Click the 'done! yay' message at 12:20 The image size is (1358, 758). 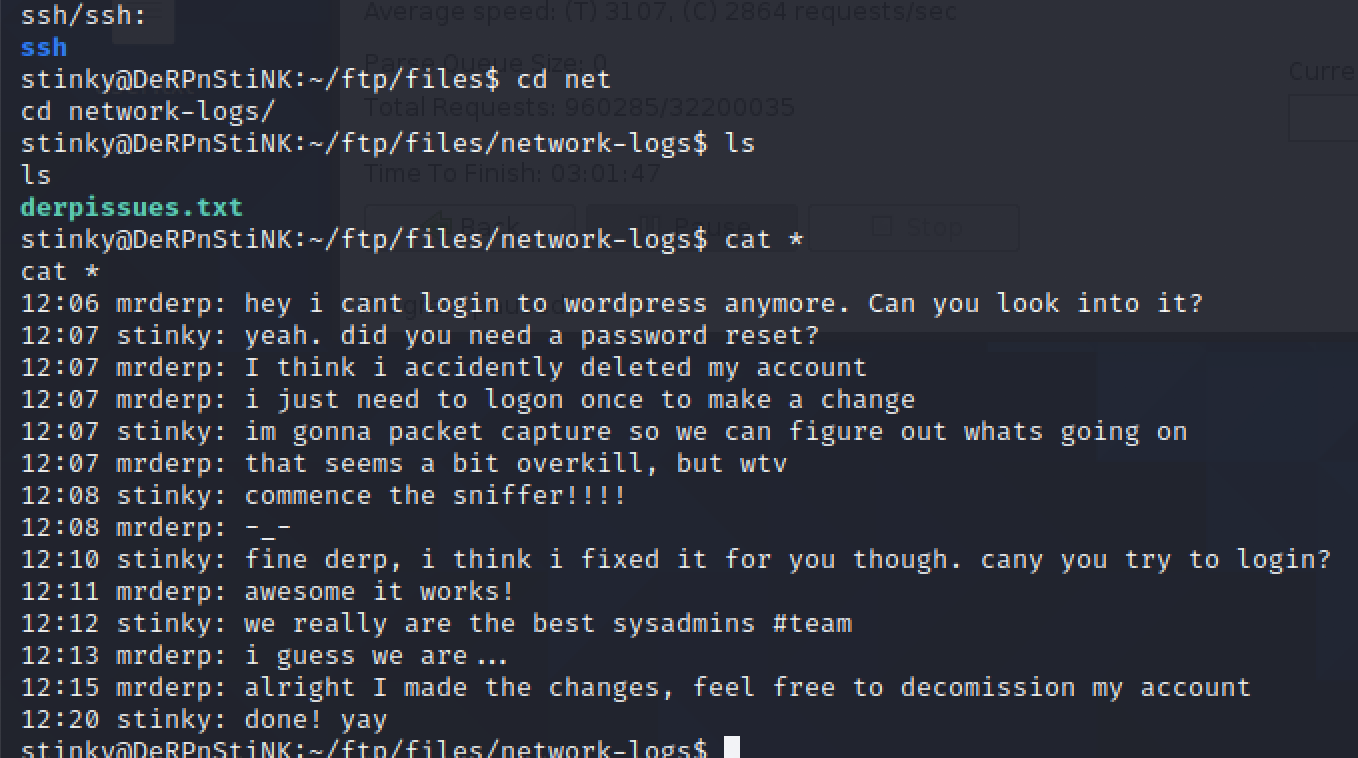click(315, 719)
